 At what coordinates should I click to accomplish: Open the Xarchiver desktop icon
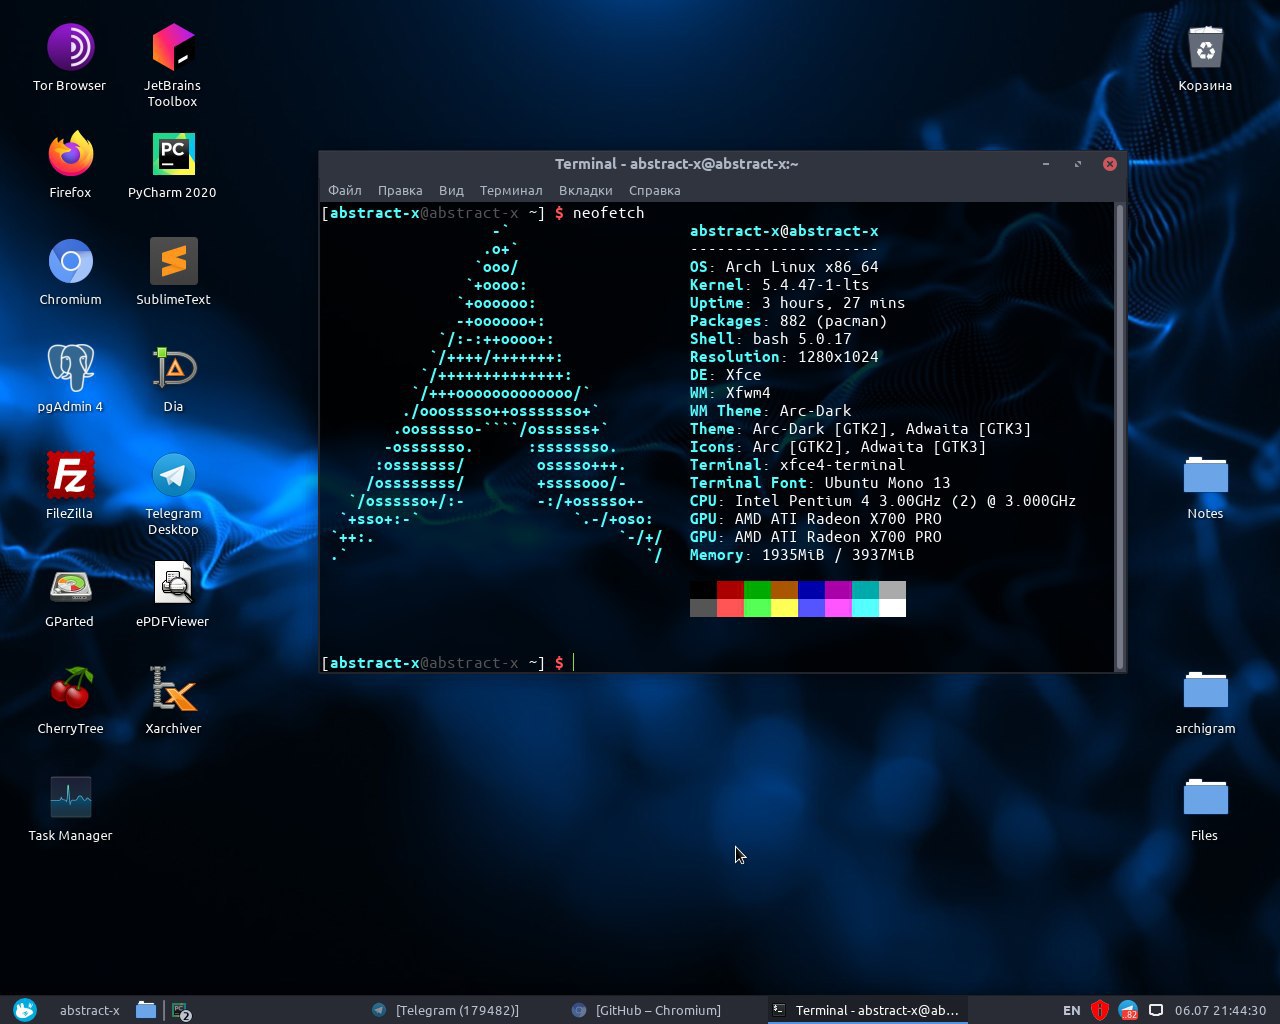click(x=173, y=702)
